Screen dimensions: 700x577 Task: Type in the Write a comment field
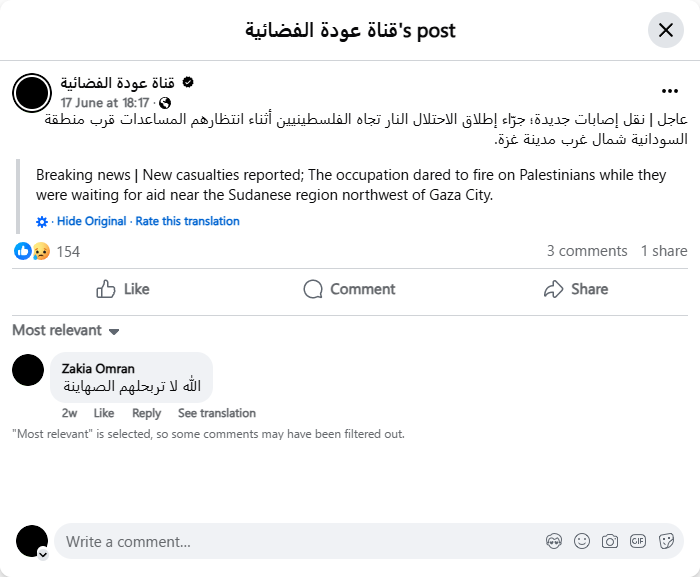point(300,541)
